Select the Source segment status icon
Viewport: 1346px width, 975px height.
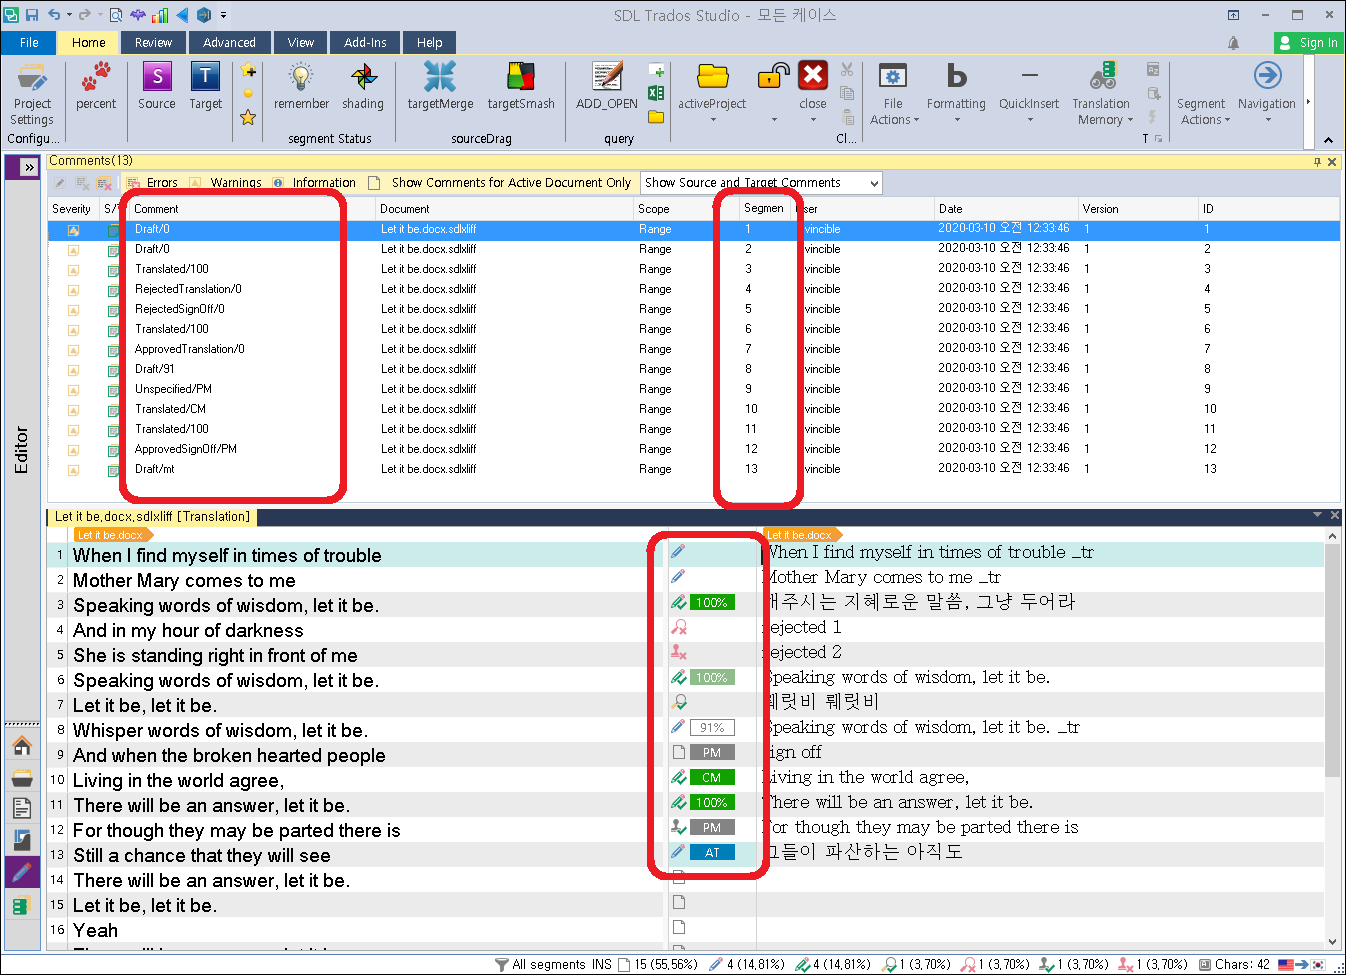pos(156,85)
